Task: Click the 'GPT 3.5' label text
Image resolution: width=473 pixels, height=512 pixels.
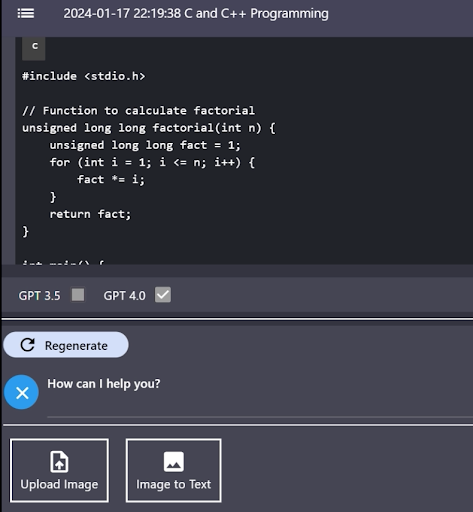Action: [x=40, y=296]
